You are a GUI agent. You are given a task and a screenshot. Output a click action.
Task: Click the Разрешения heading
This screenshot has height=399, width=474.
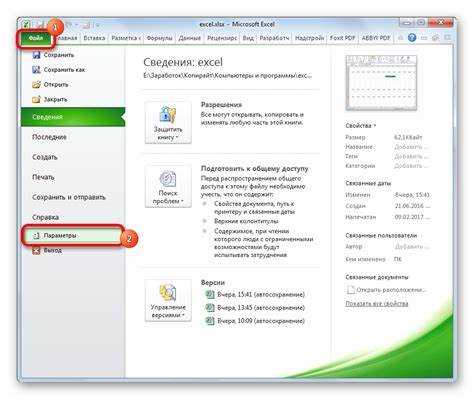point(221,105)
